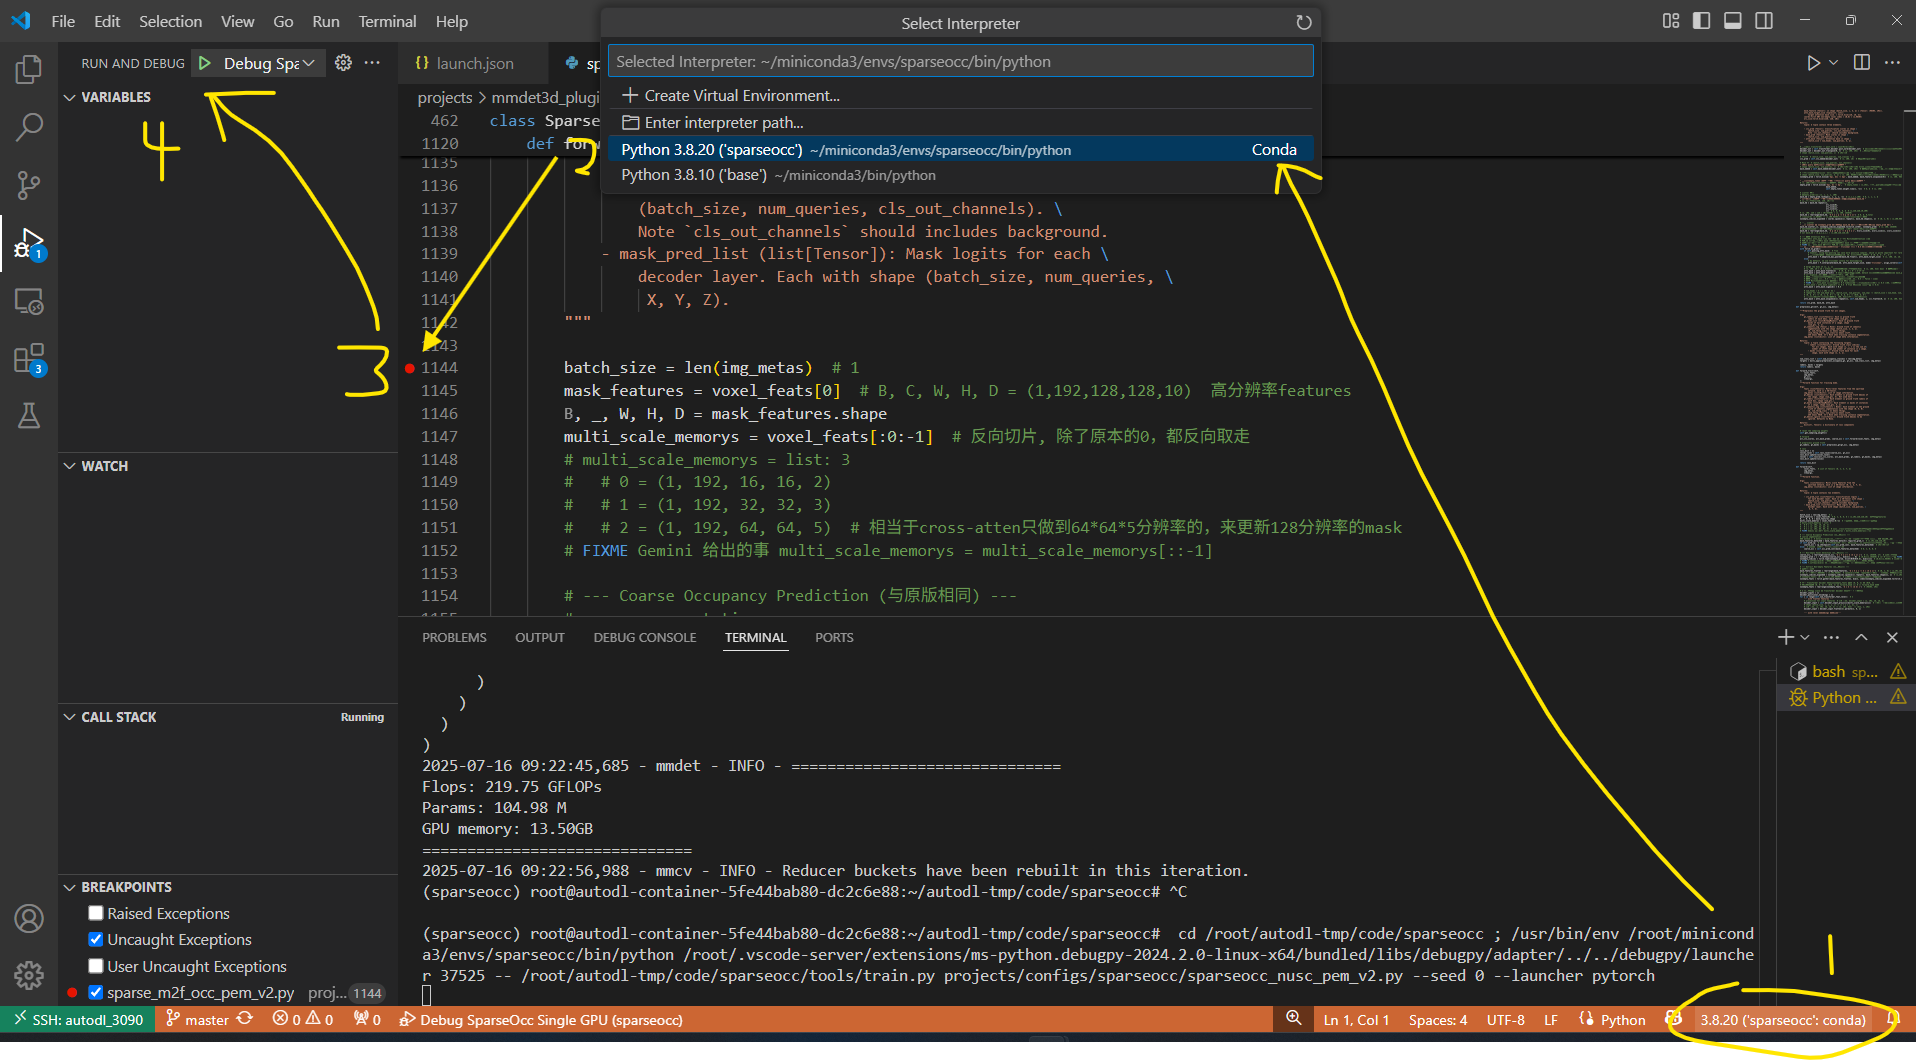Select the Python debug terminal instance

[x=1846, y=697]
